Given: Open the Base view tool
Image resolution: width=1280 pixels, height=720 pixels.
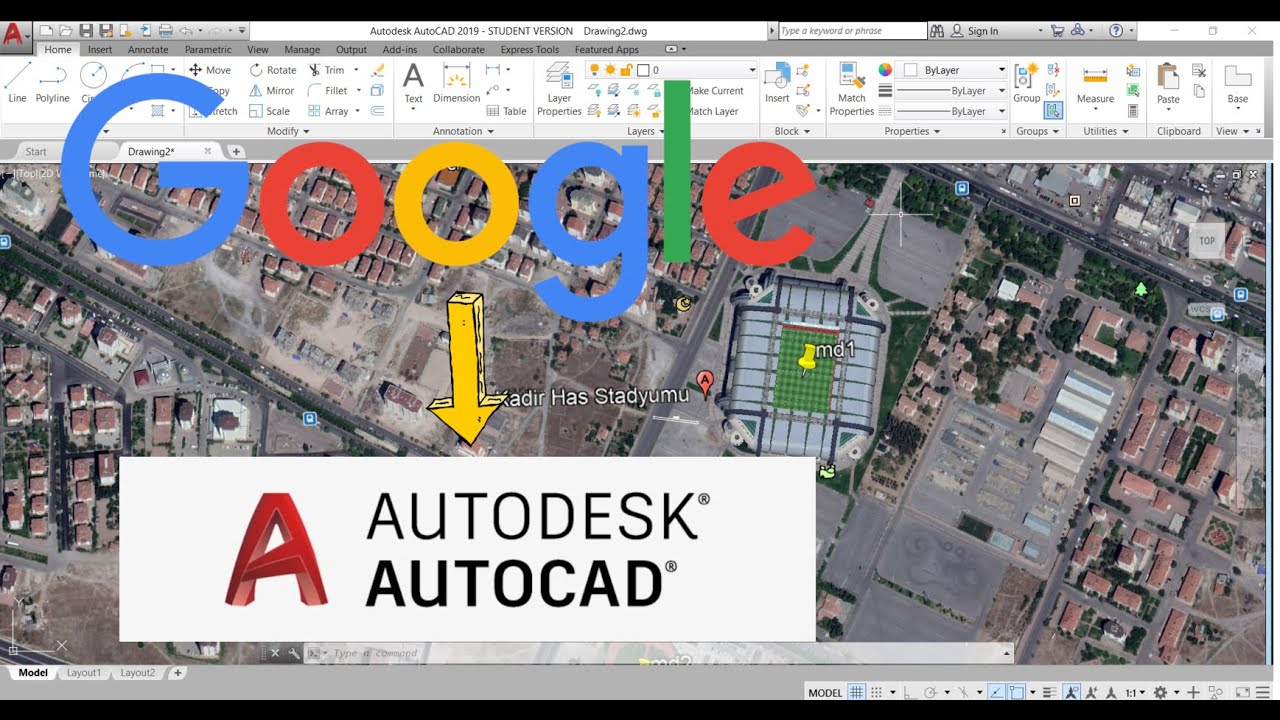Looking at the screenshot, I should coord(1238,85).
